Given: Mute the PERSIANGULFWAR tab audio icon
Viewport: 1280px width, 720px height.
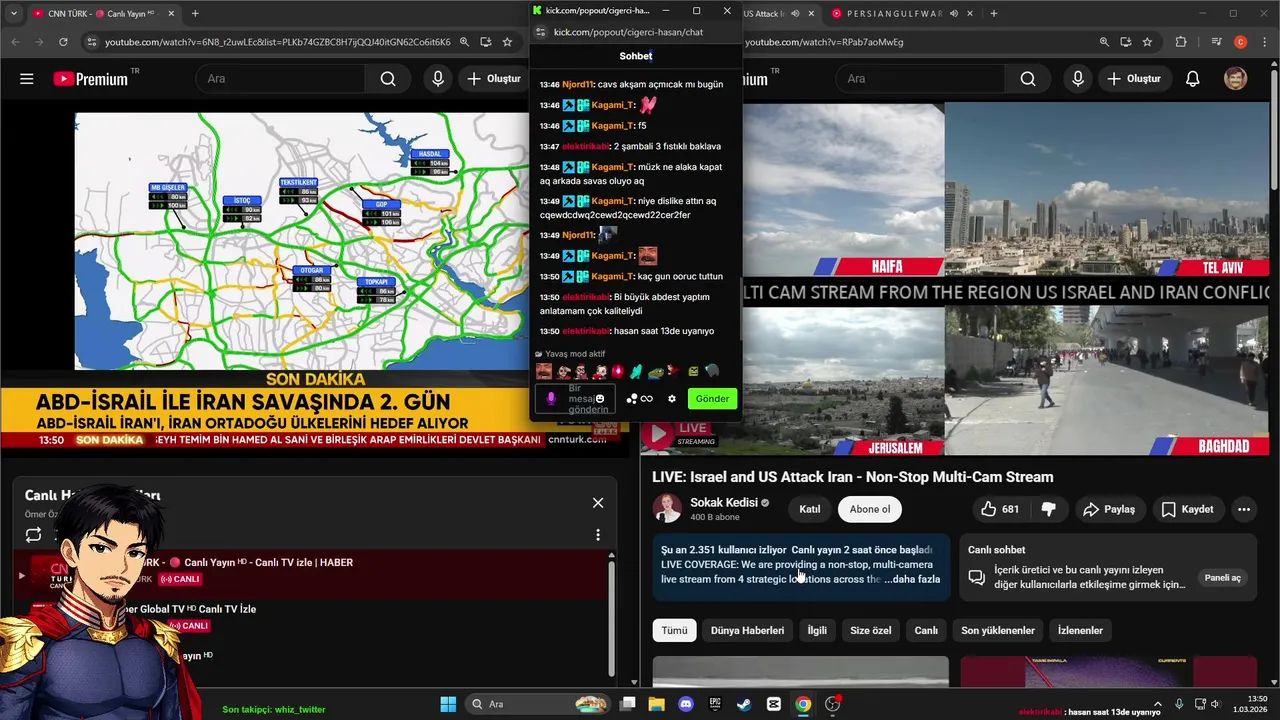Looking at the screenshot, I should pos(954,13).
